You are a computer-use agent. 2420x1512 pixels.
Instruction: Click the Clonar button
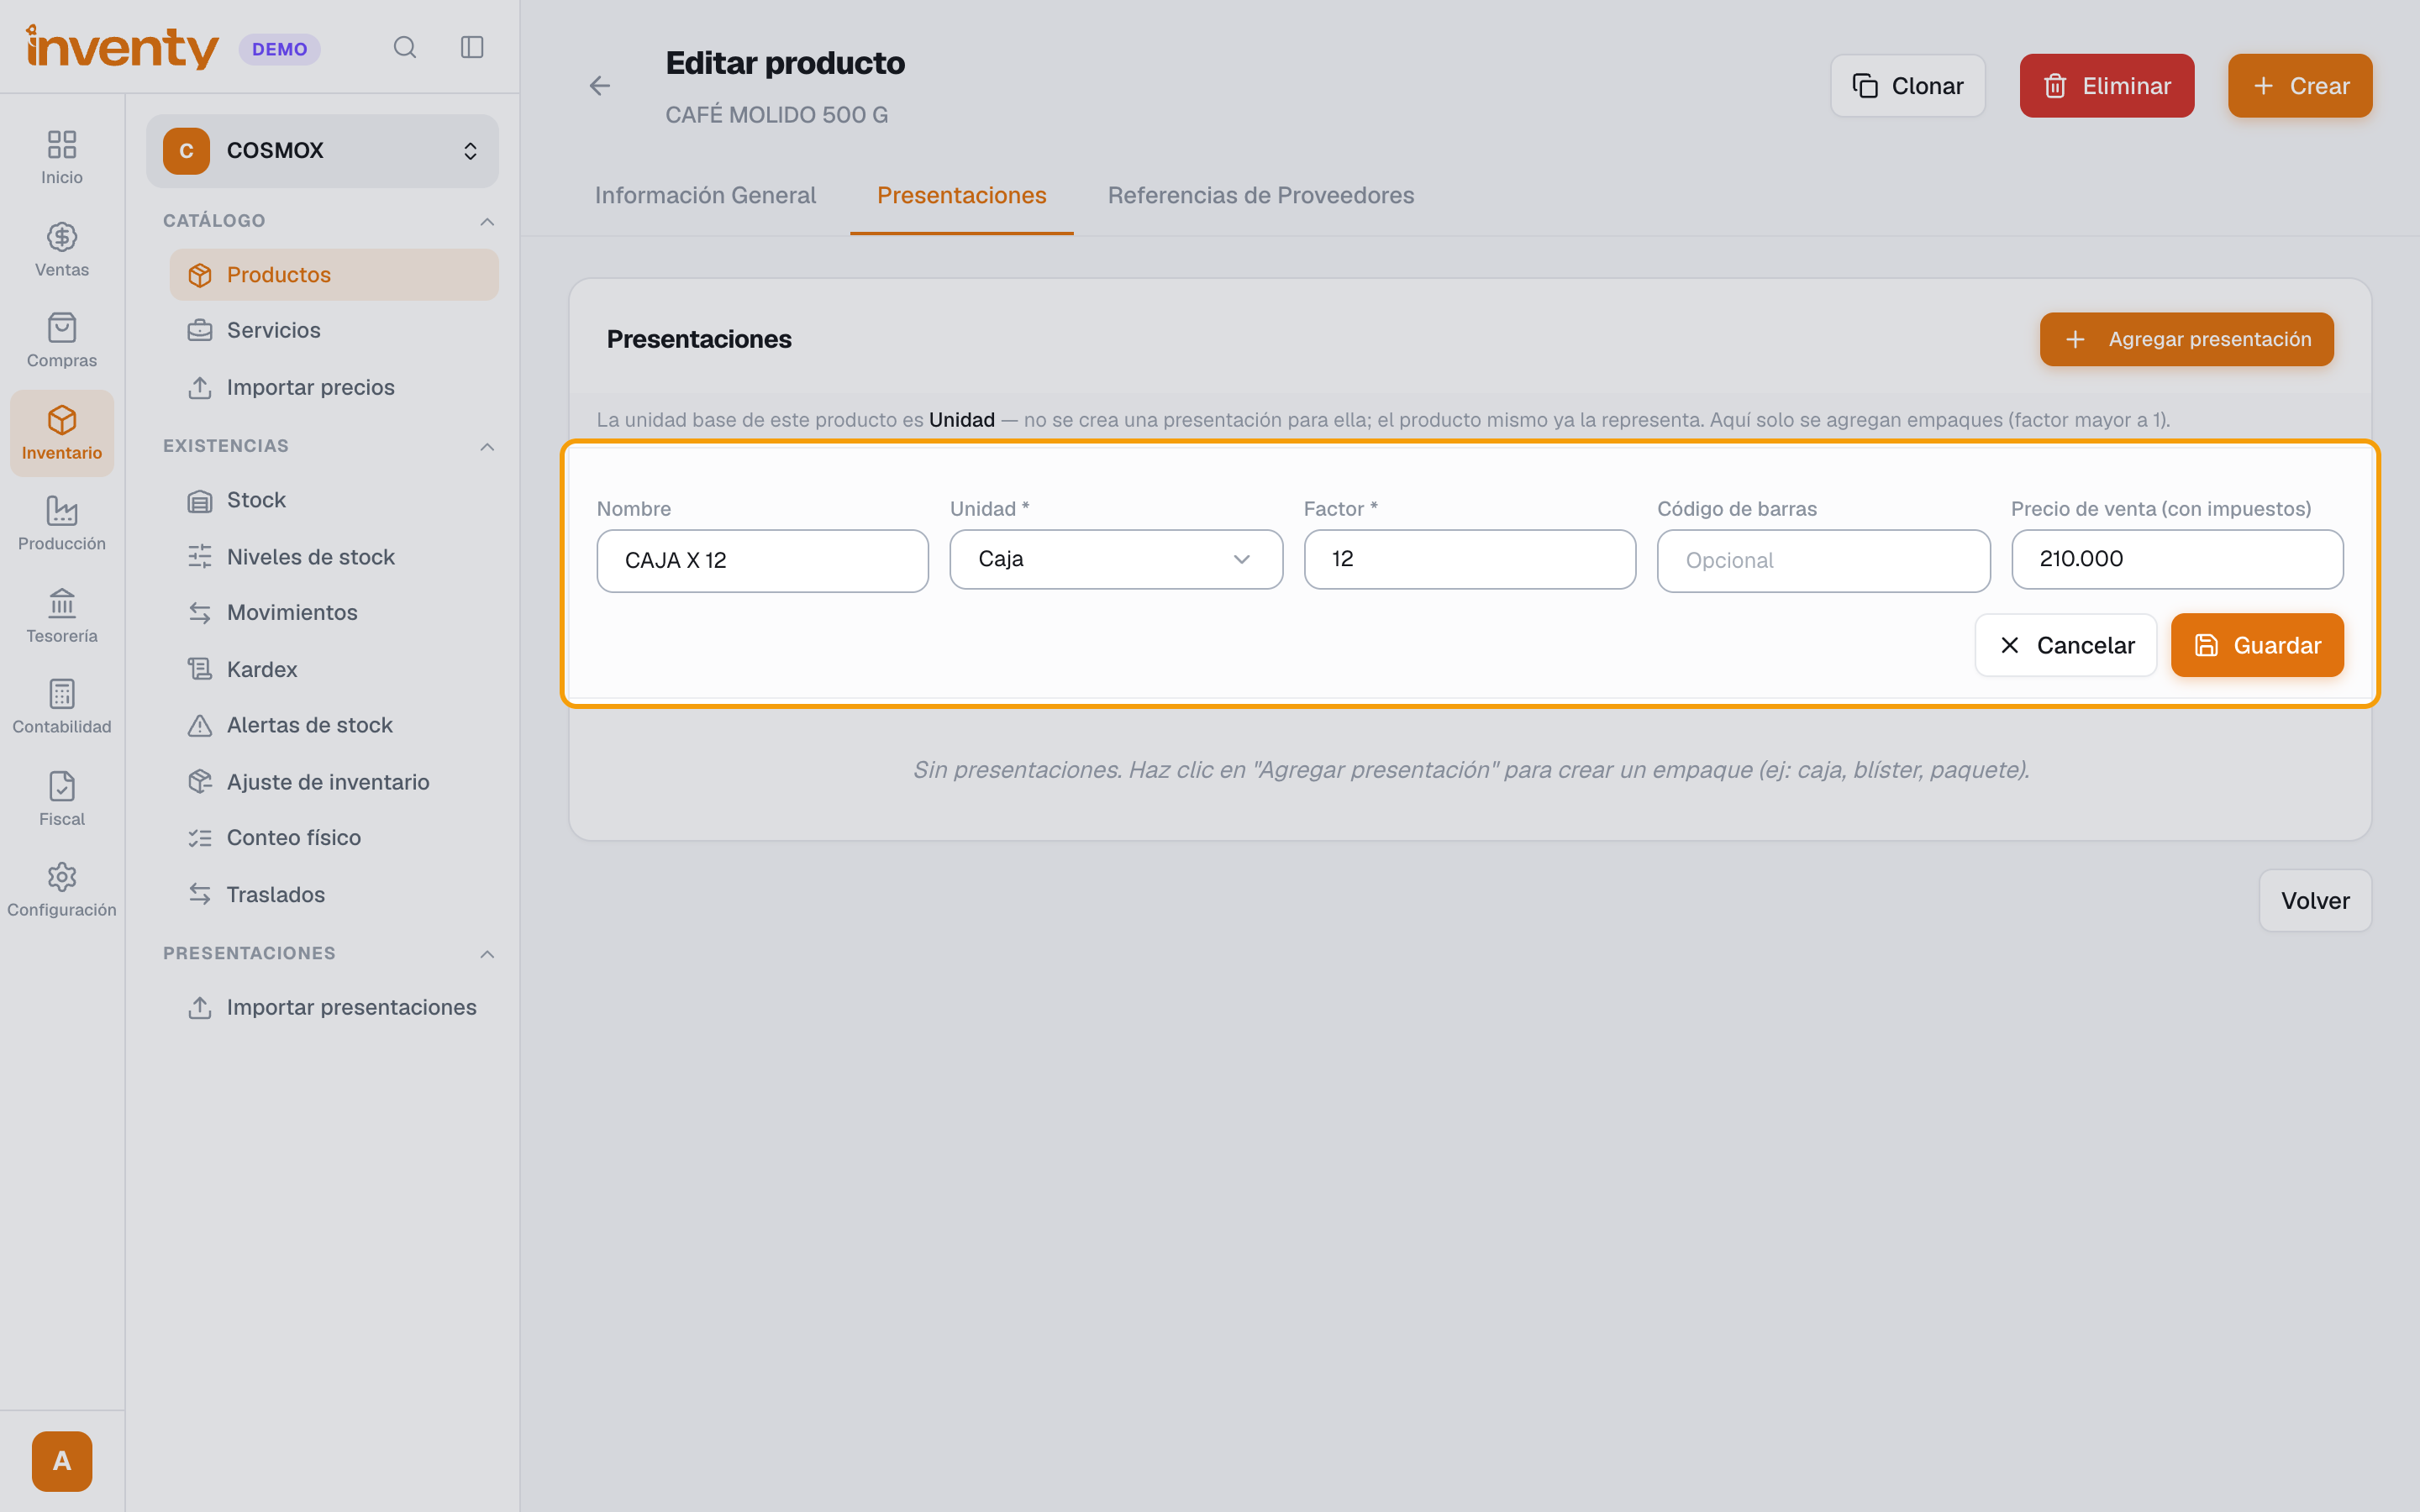(1907, 86)
